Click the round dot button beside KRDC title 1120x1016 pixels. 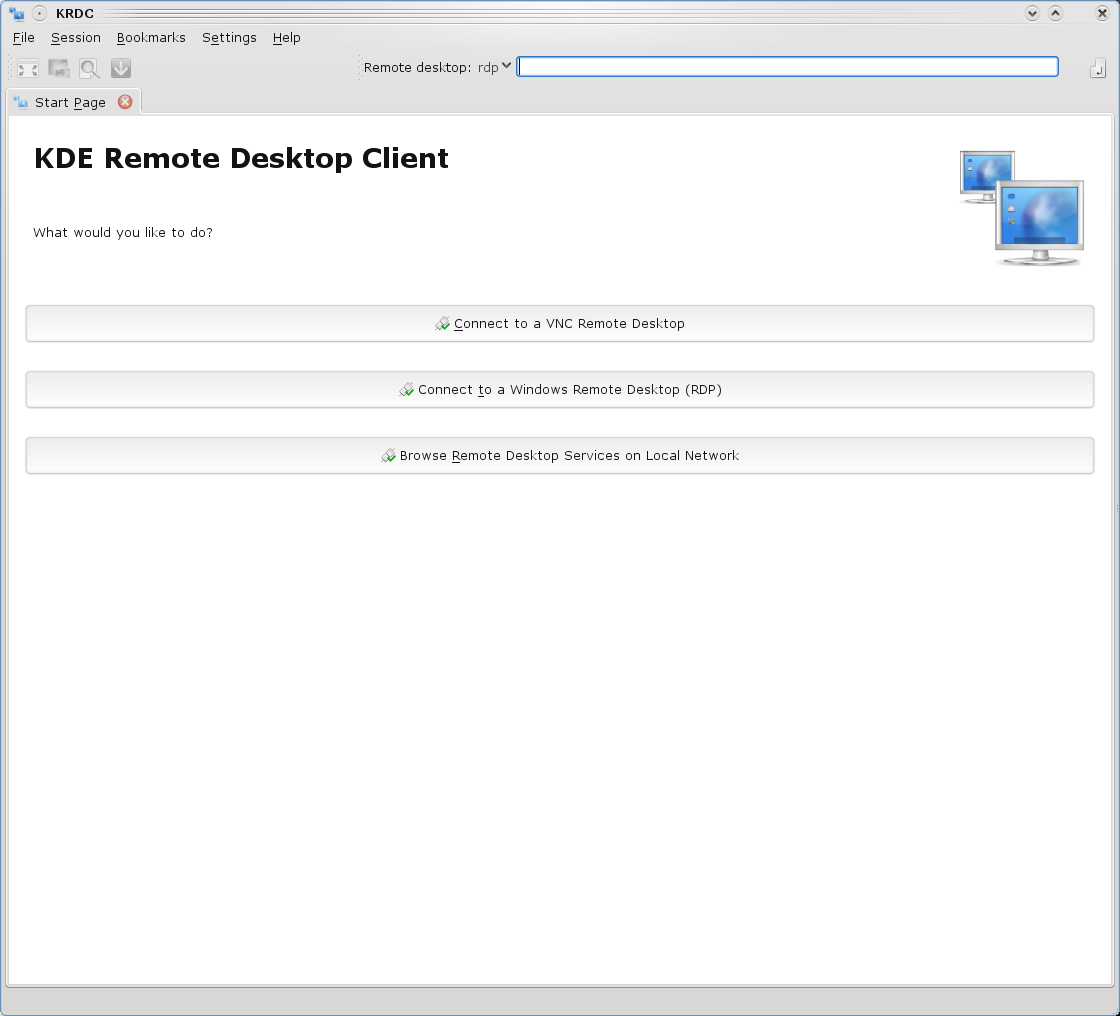(39, 13)
